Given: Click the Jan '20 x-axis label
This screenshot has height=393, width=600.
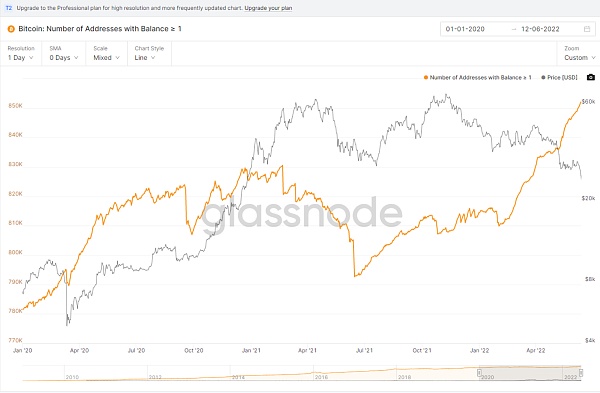Looking at the screenshot, I should (23, 351).
